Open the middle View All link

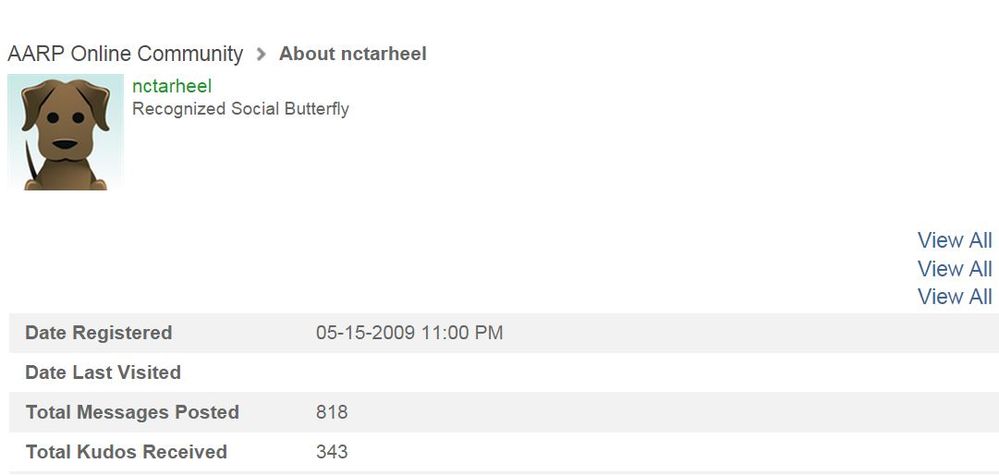tap(954, 269)
